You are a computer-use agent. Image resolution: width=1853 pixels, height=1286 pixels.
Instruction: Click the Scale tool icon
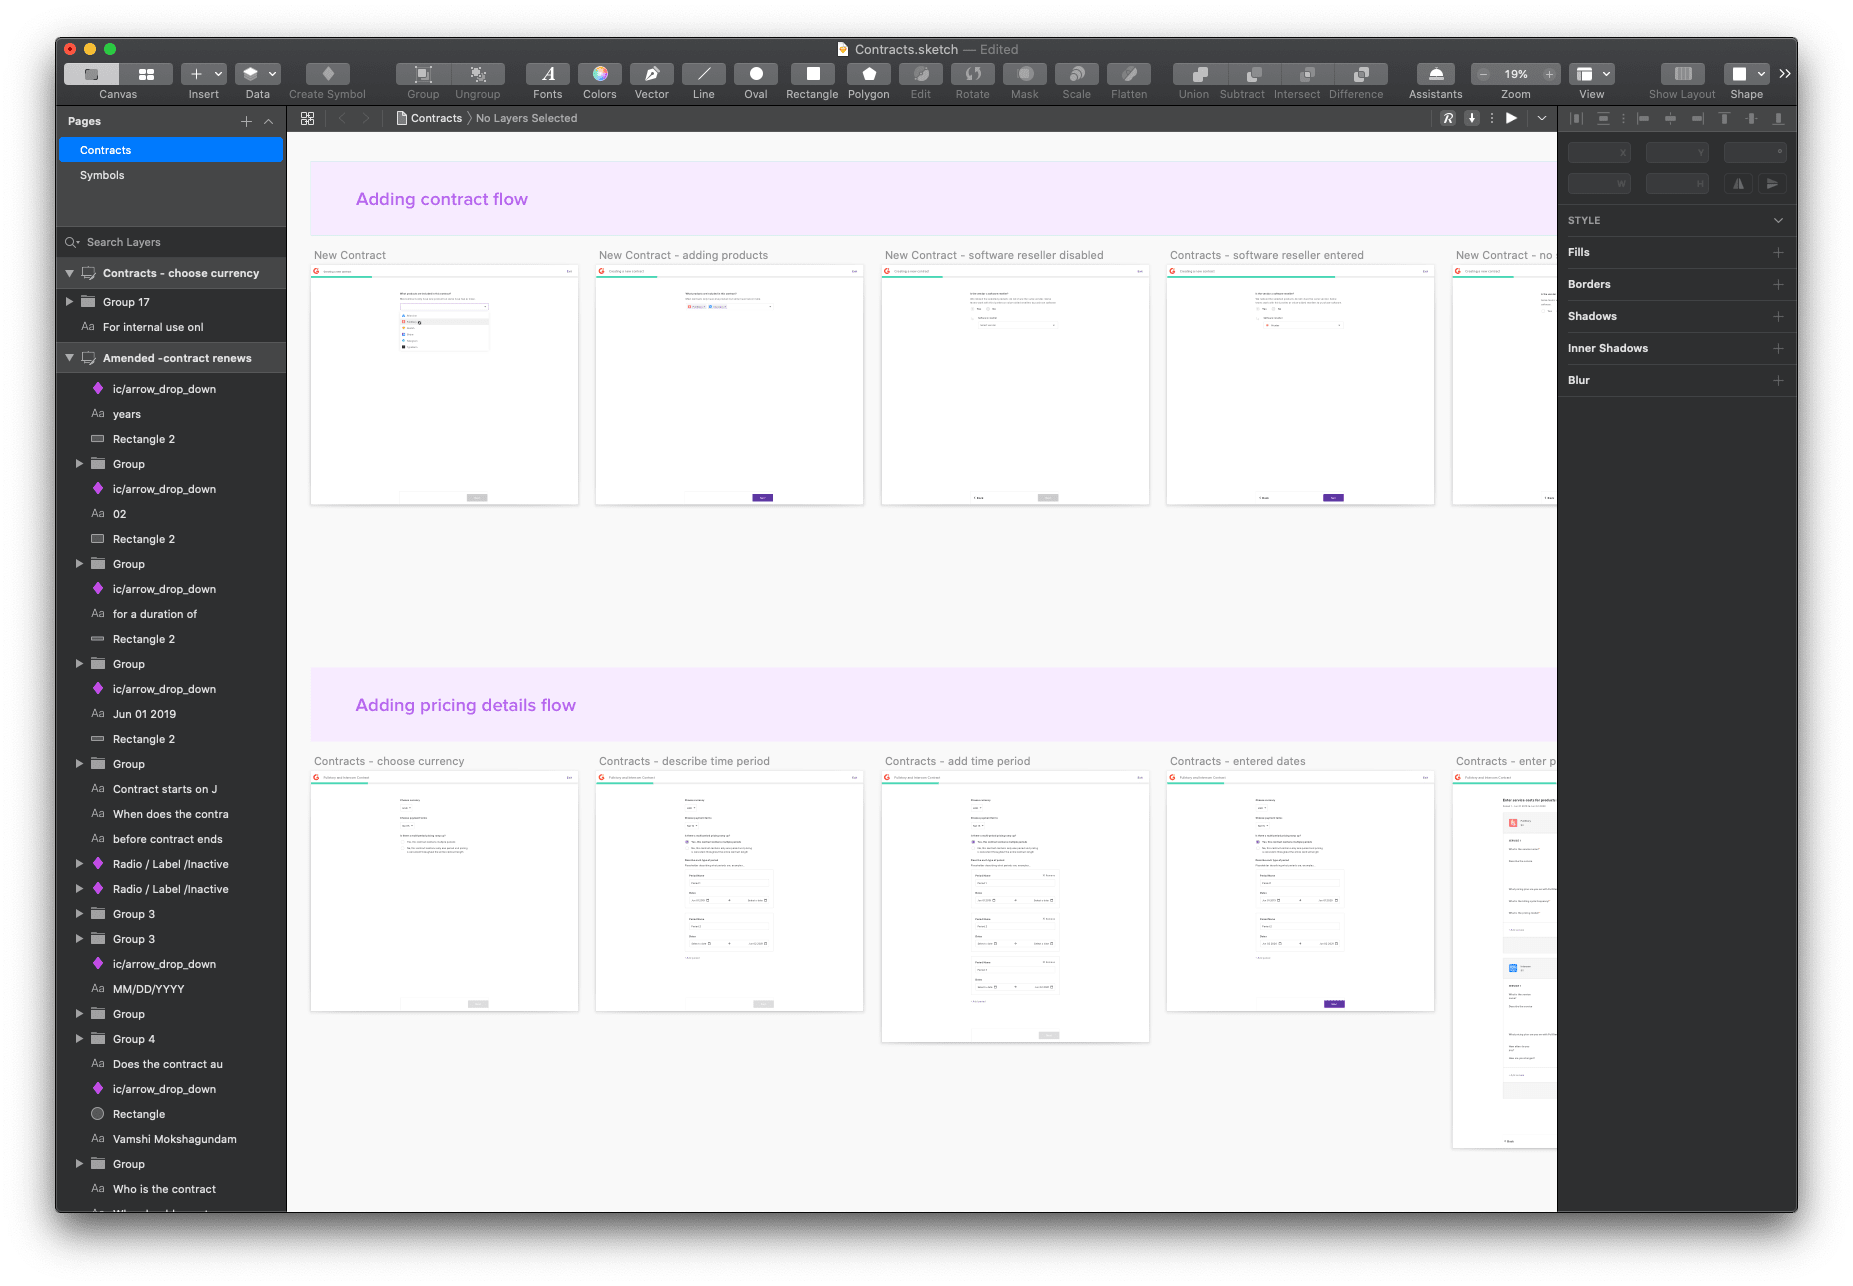[x=1077, y=74]
